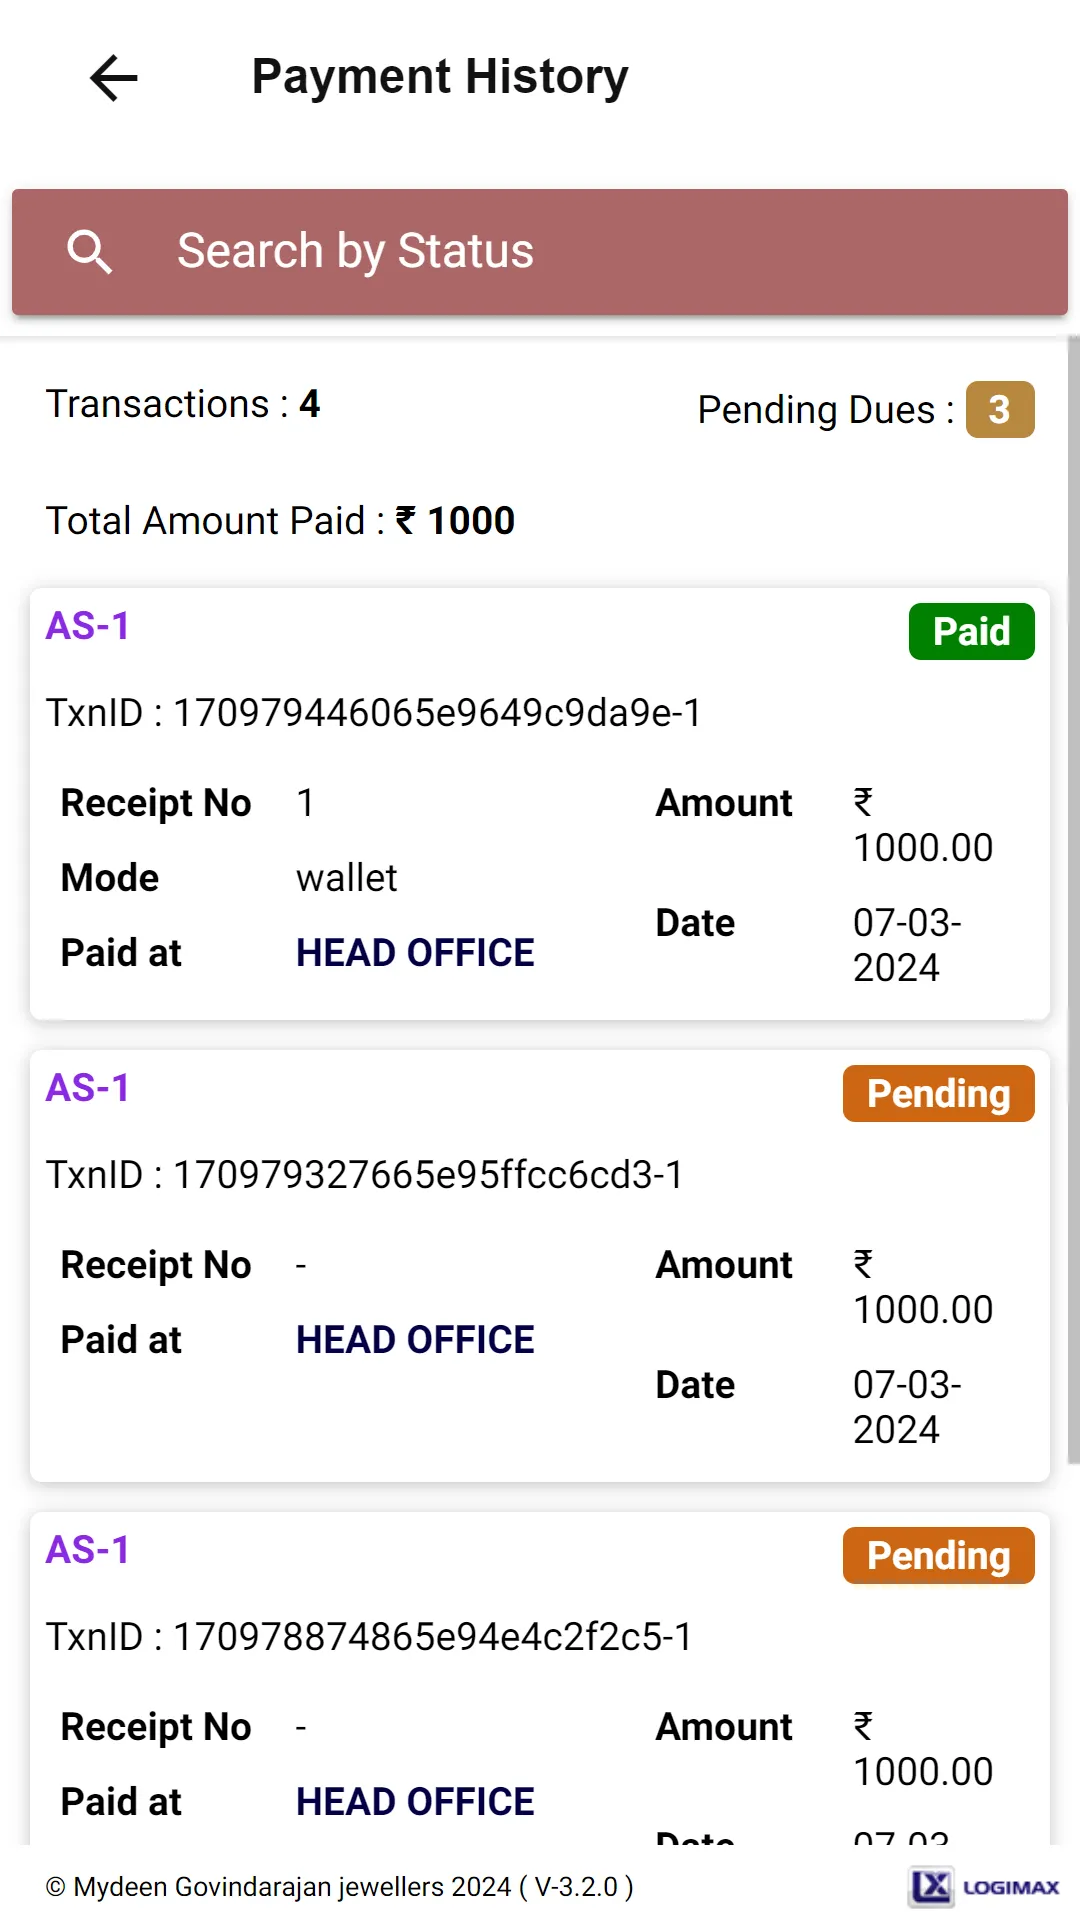Viewport: 1080px width, 1920px height.
Task: Click the Pending Dues label
Action: click(826, 410)
